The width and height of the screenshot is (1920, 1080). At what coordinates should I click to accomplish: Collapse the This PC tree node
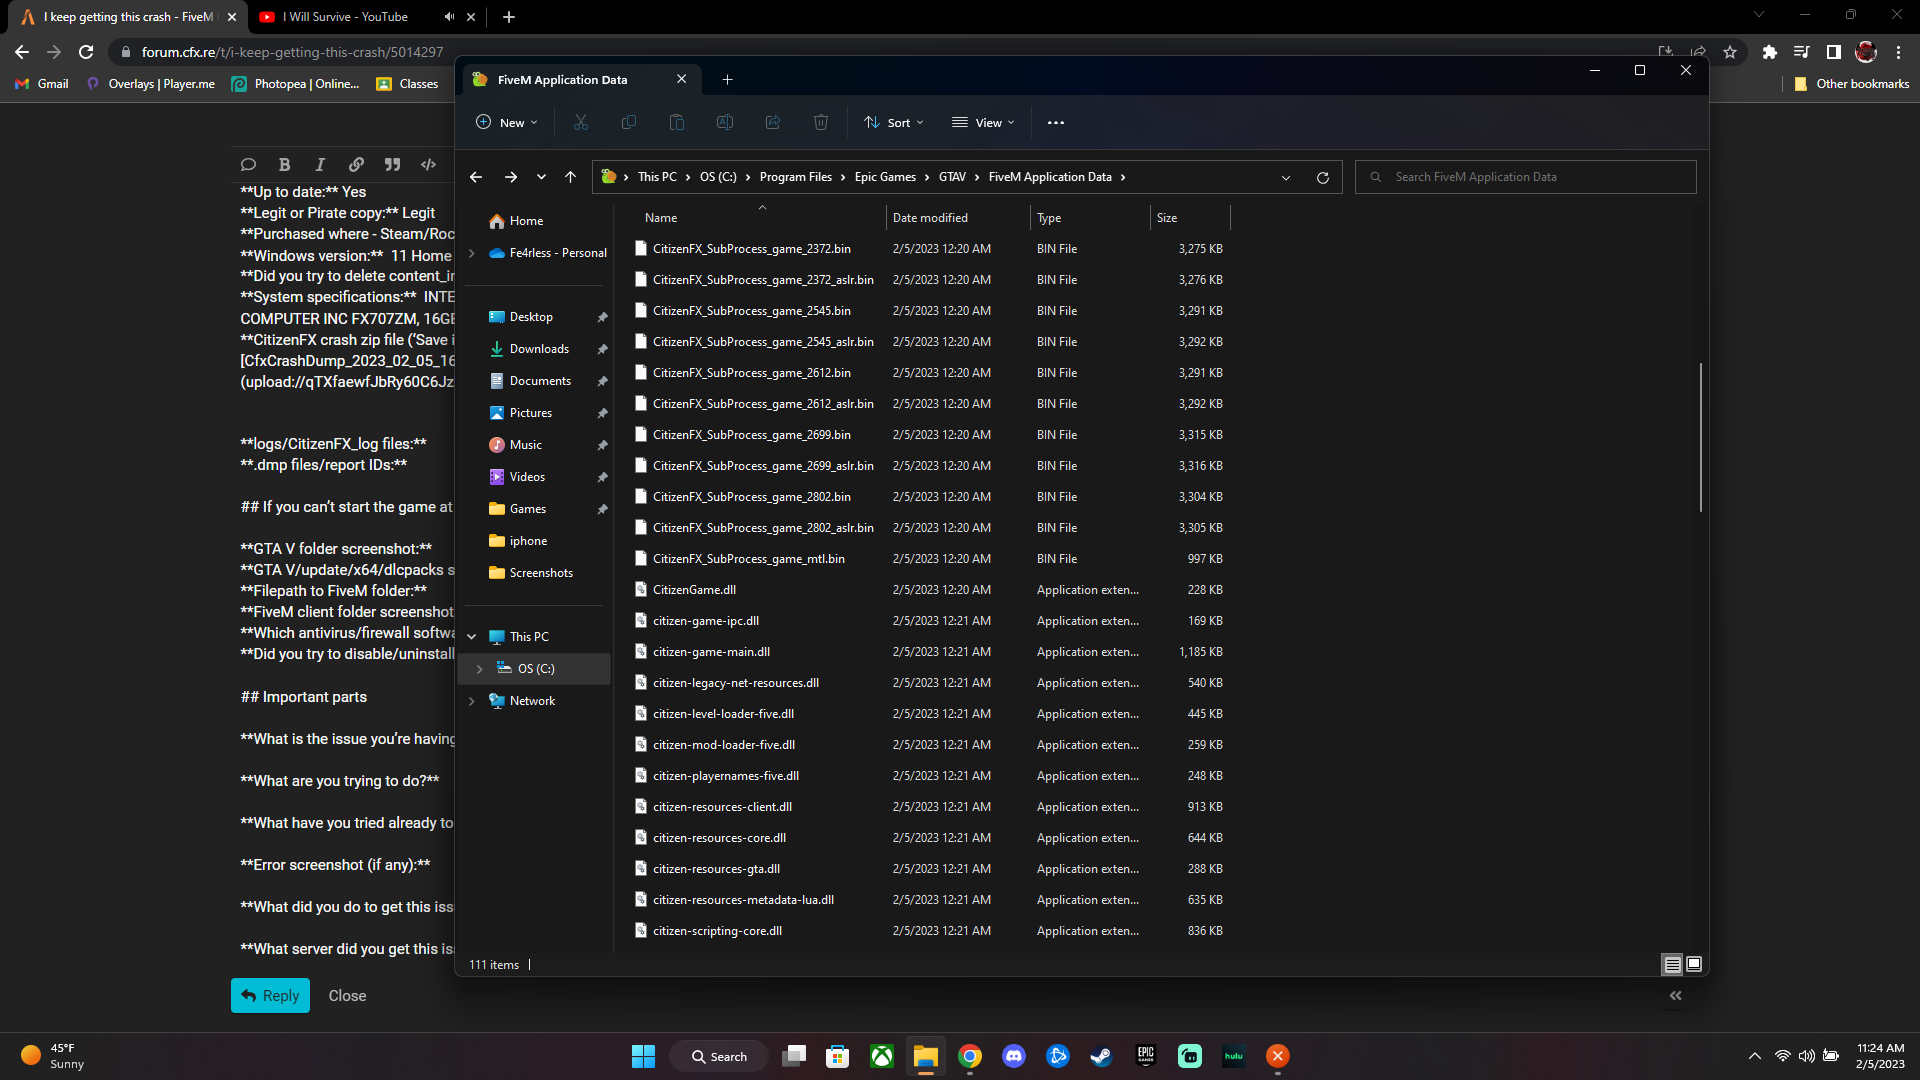tap(472, 637)
